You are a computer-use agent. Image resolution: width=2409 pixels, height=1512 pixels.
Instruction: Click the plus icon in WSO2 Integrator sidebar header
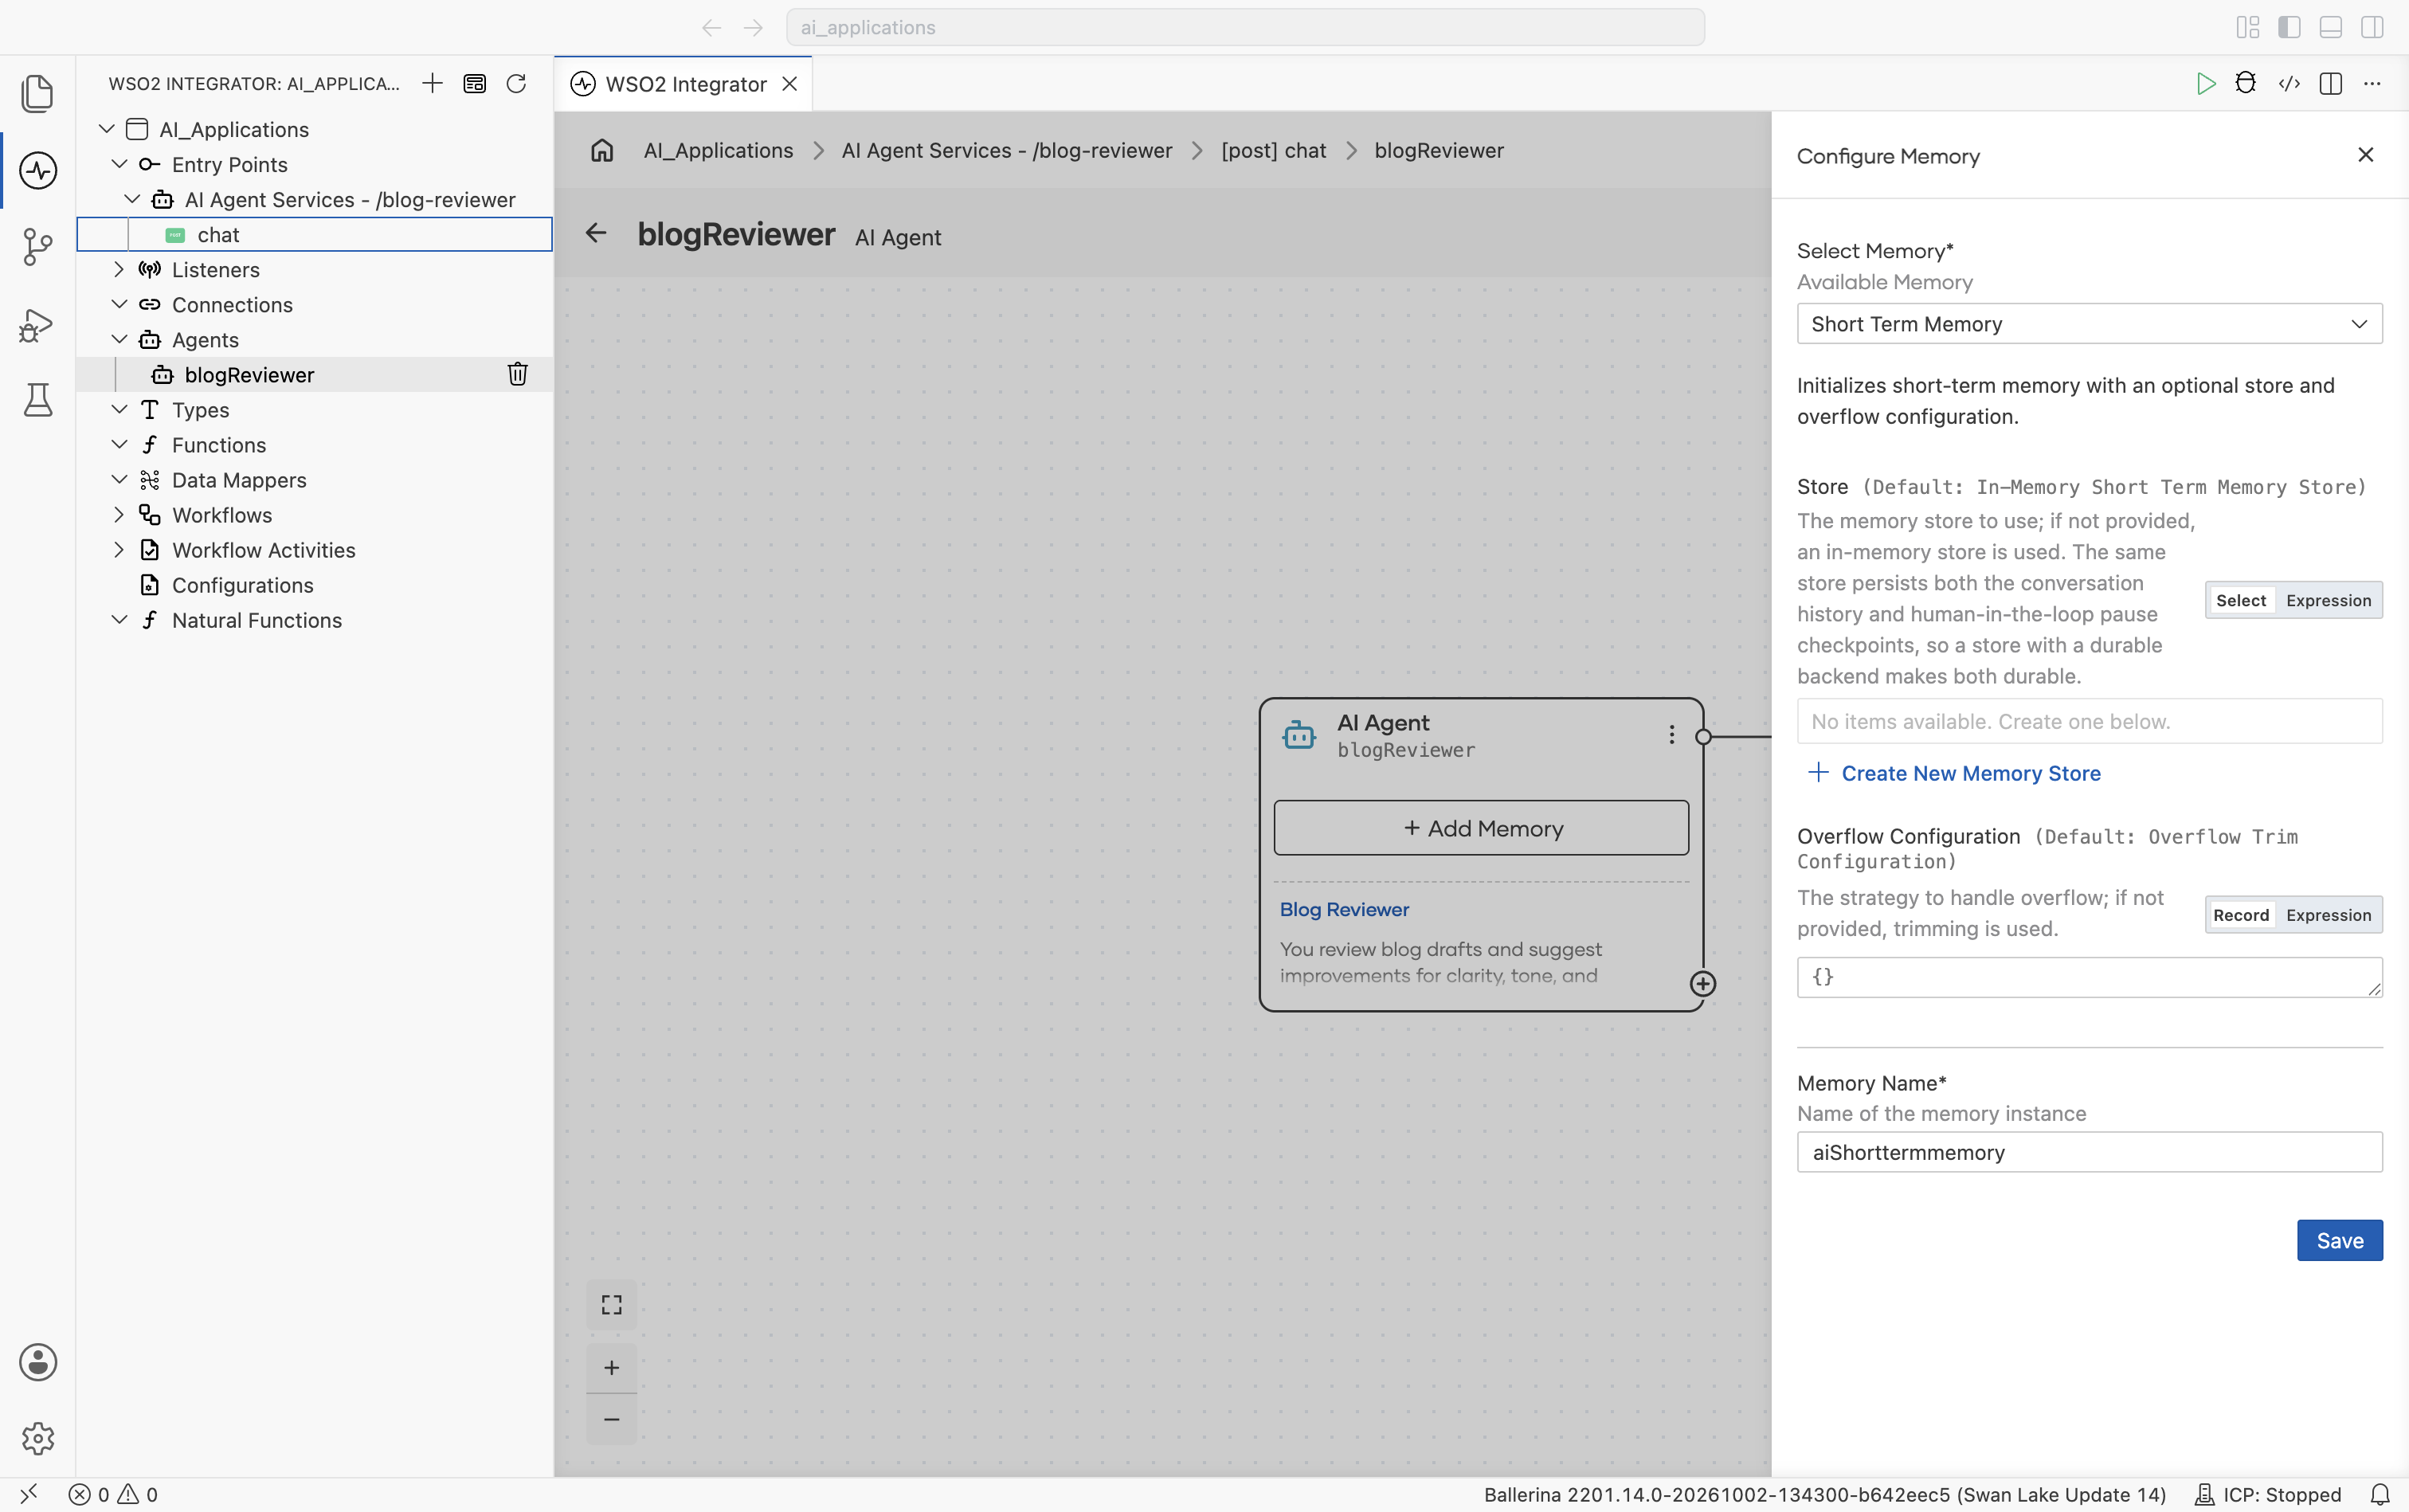click(432, 83)
